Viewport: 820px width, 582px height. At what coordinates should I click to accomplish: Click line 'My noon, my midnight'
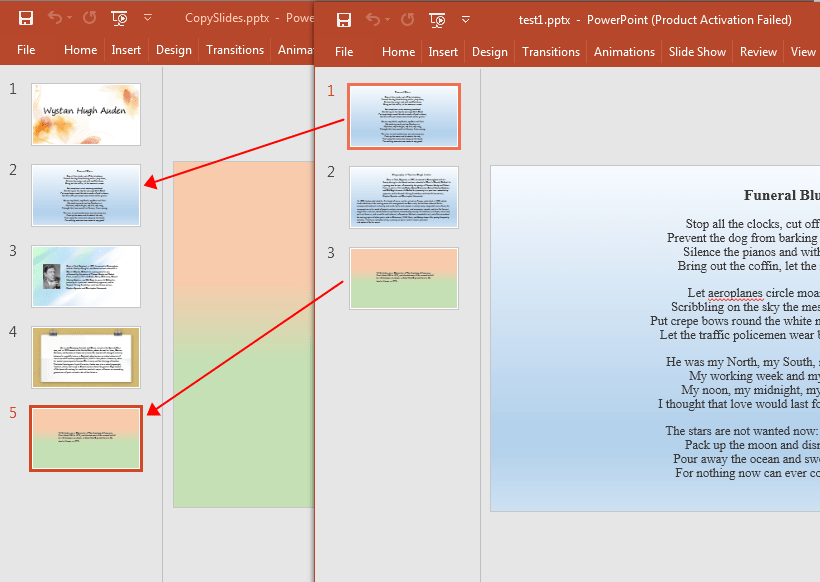coord(750,390)
